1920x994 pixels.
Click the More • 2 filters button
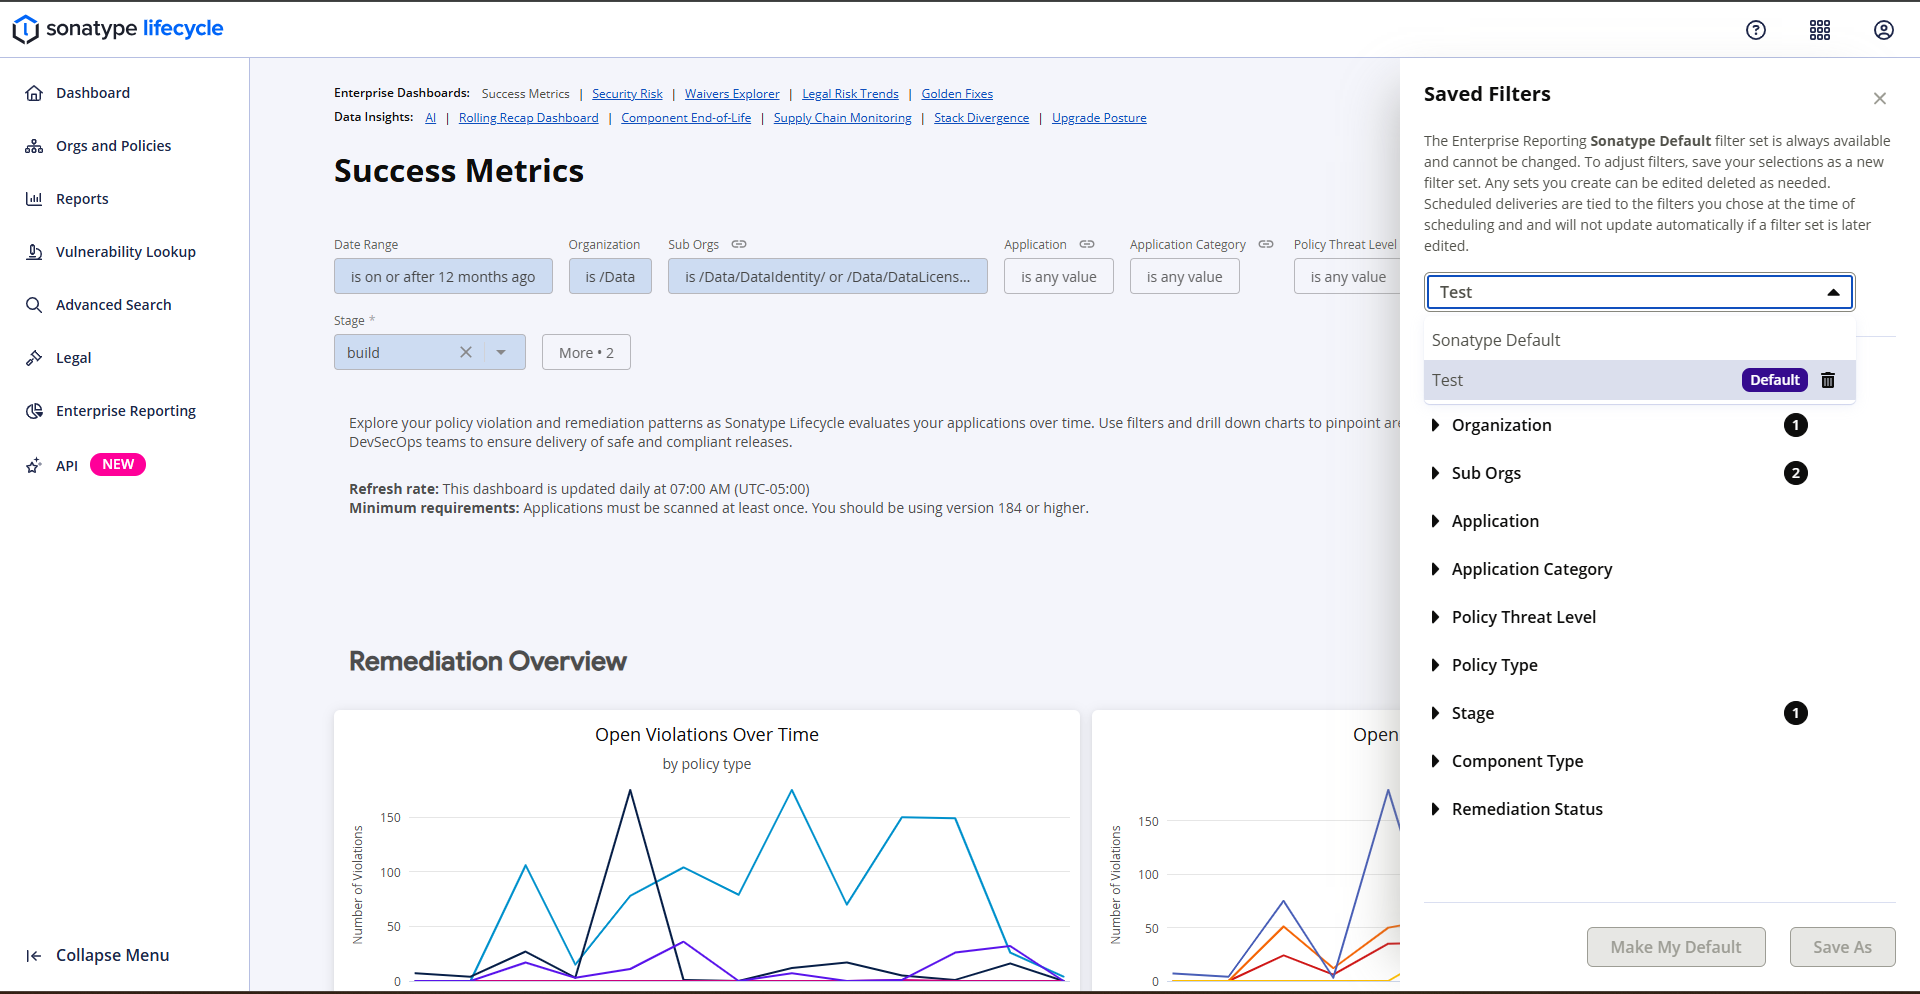point(586,352)
